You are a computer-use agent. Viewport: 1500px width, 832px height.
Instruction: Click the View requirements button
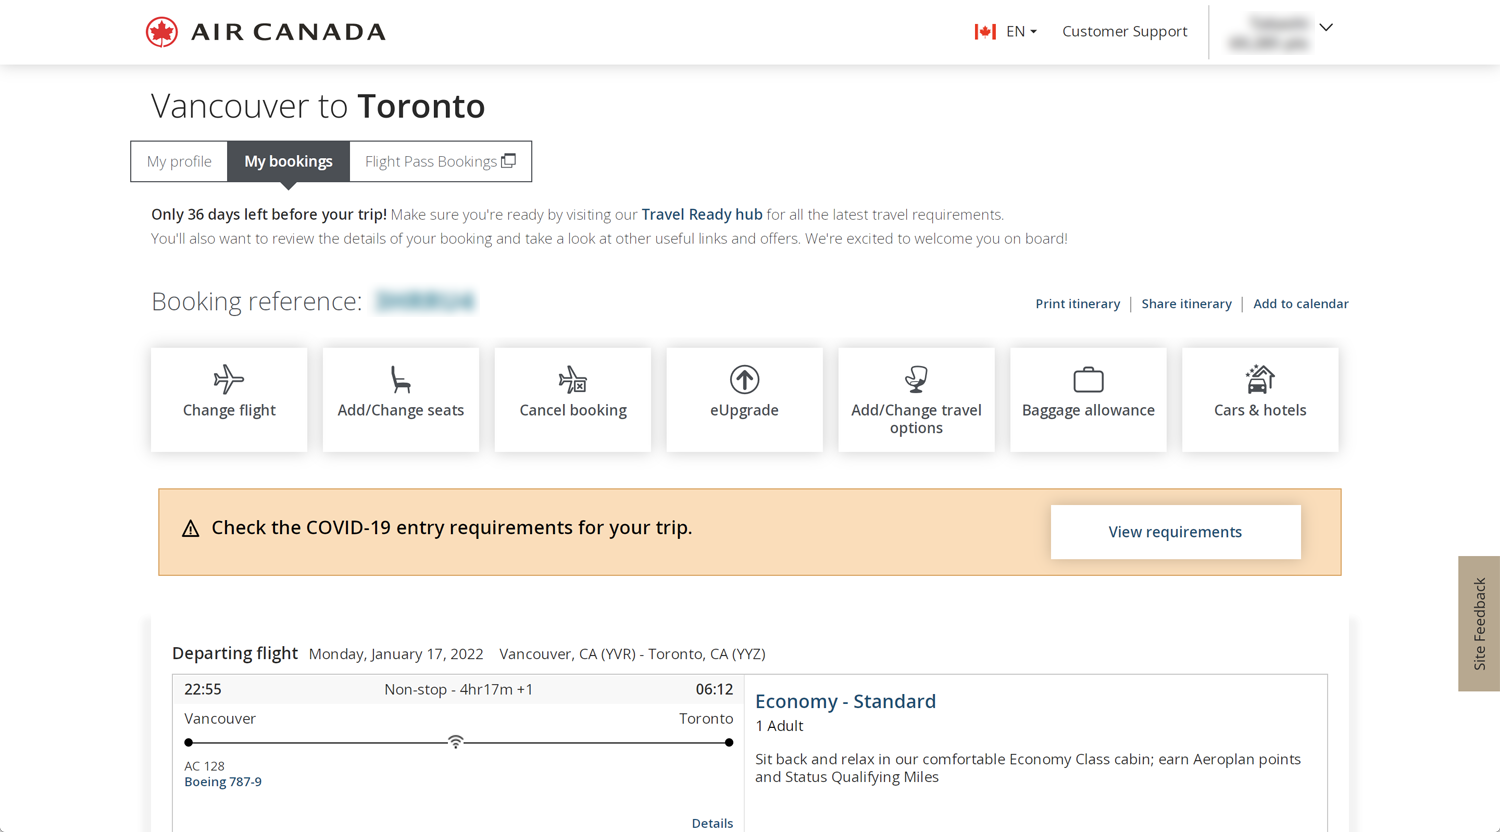tap(1175, 532)
